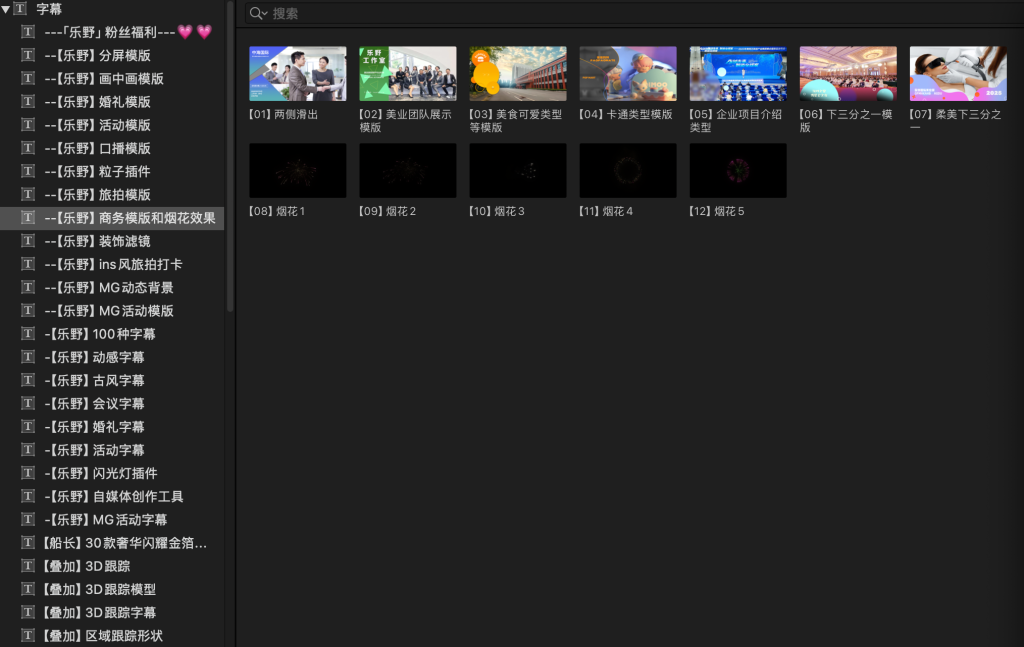Open 粒子插件 category
This screenshot has width=1024, height=647.
click(x=112, y=171)
